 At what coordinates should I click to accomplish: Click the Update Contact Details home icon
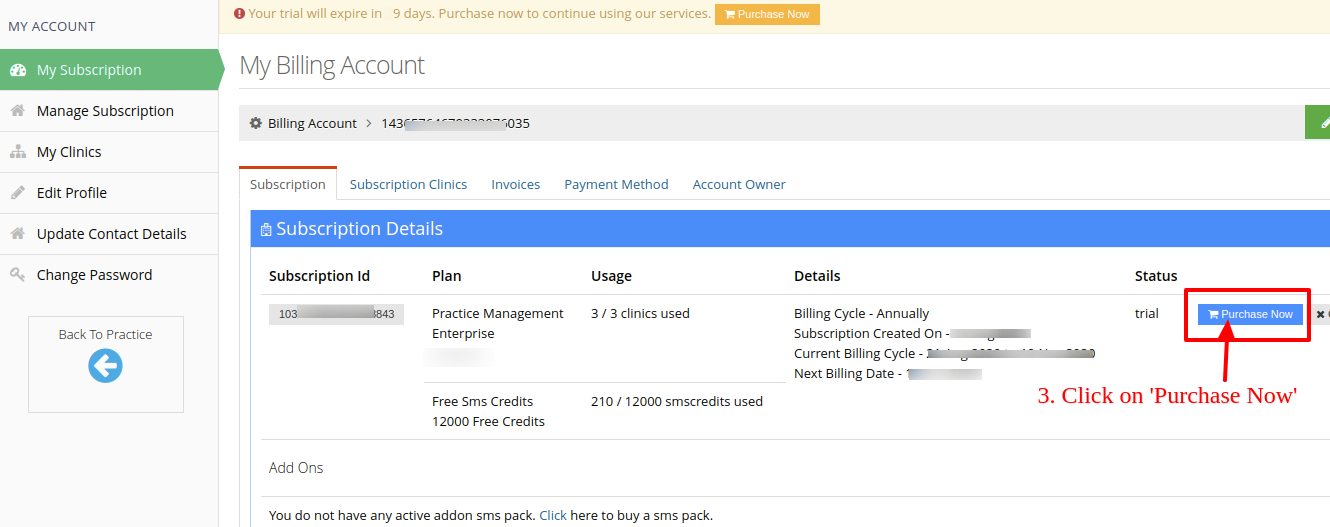click(x=17, y=234)
